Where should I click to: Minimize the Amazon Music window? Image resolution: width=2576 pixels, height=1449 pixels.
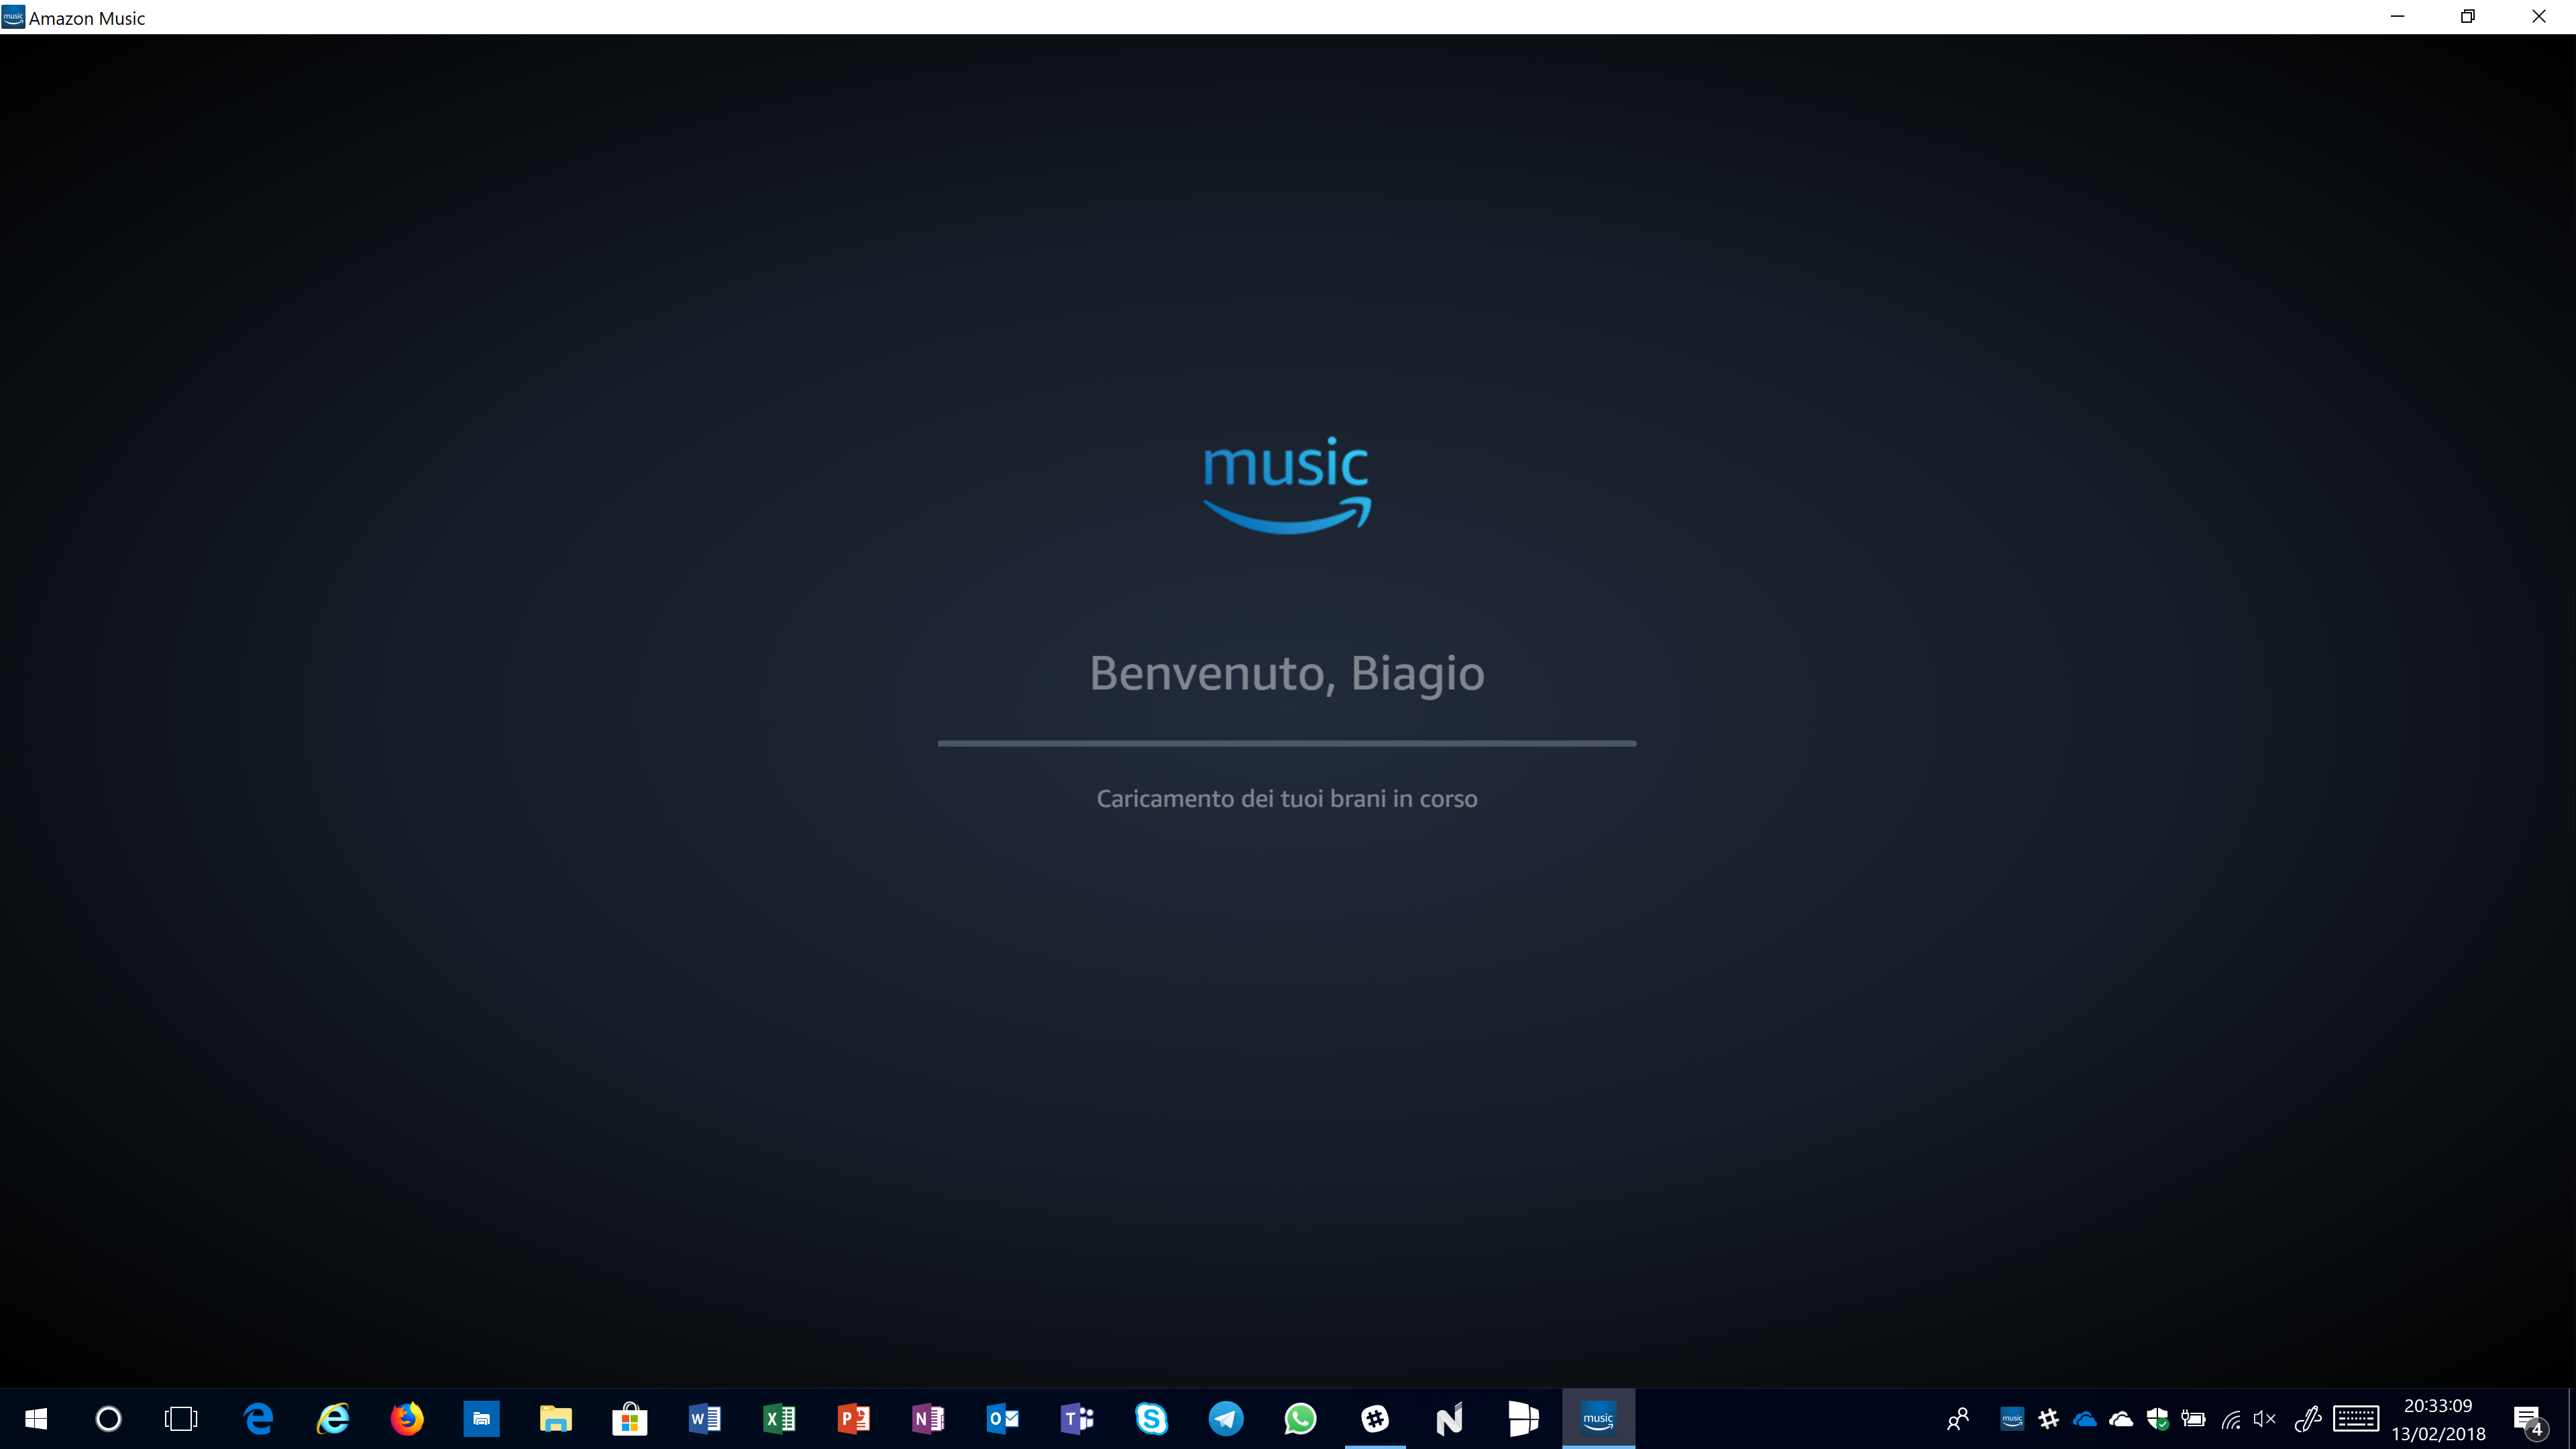click(2397, 16)
